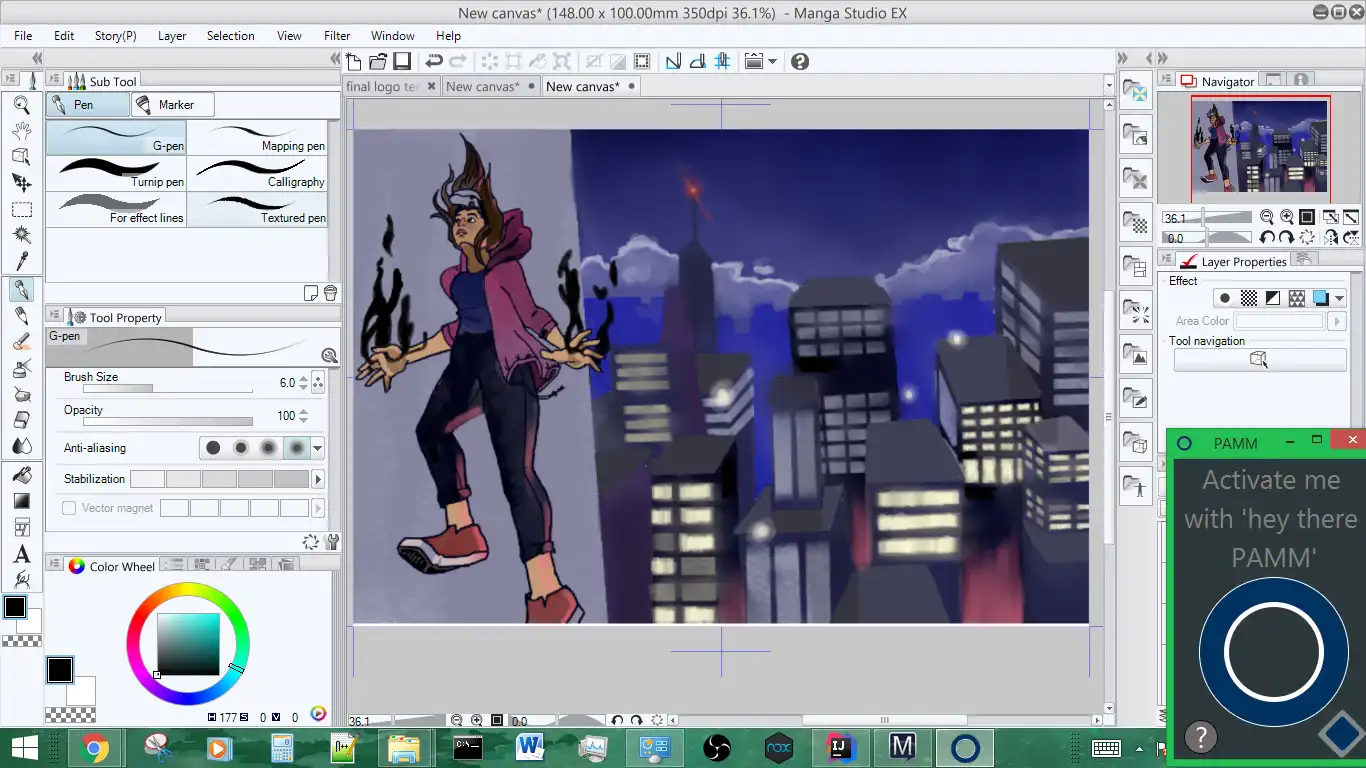Select the Zoom magnifier tool
This screenshot has height=768, width=1366.
pyautogui.click(x=21, y=104)
